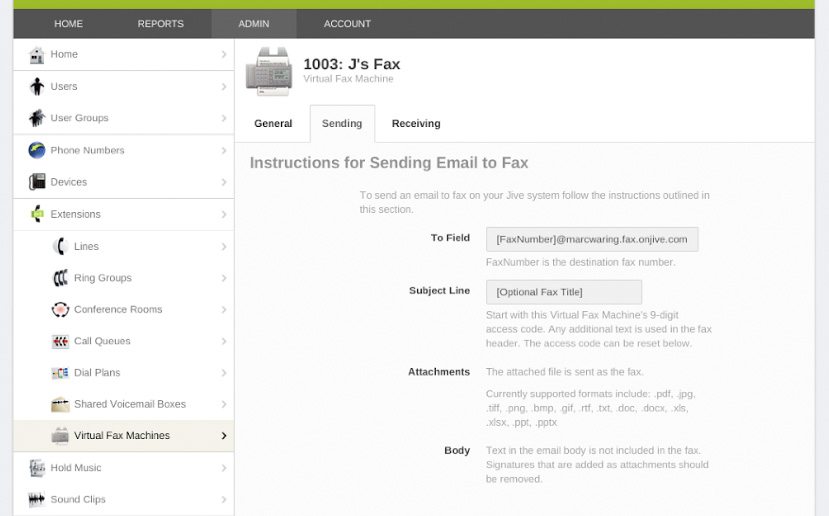
Task: Click the Hold Music sheet icon
Action: [36, 468]
